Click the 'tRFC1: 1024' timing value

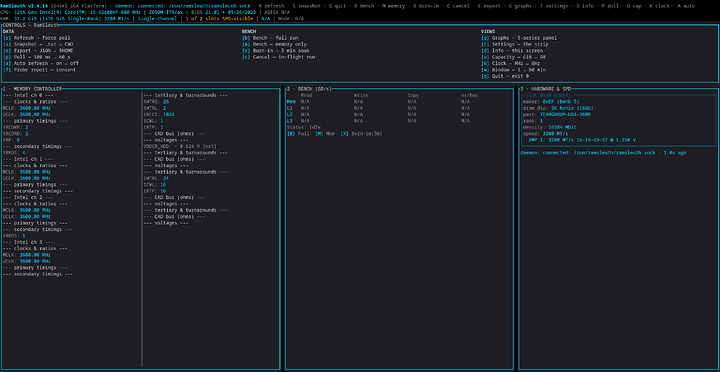coord(159,114)
